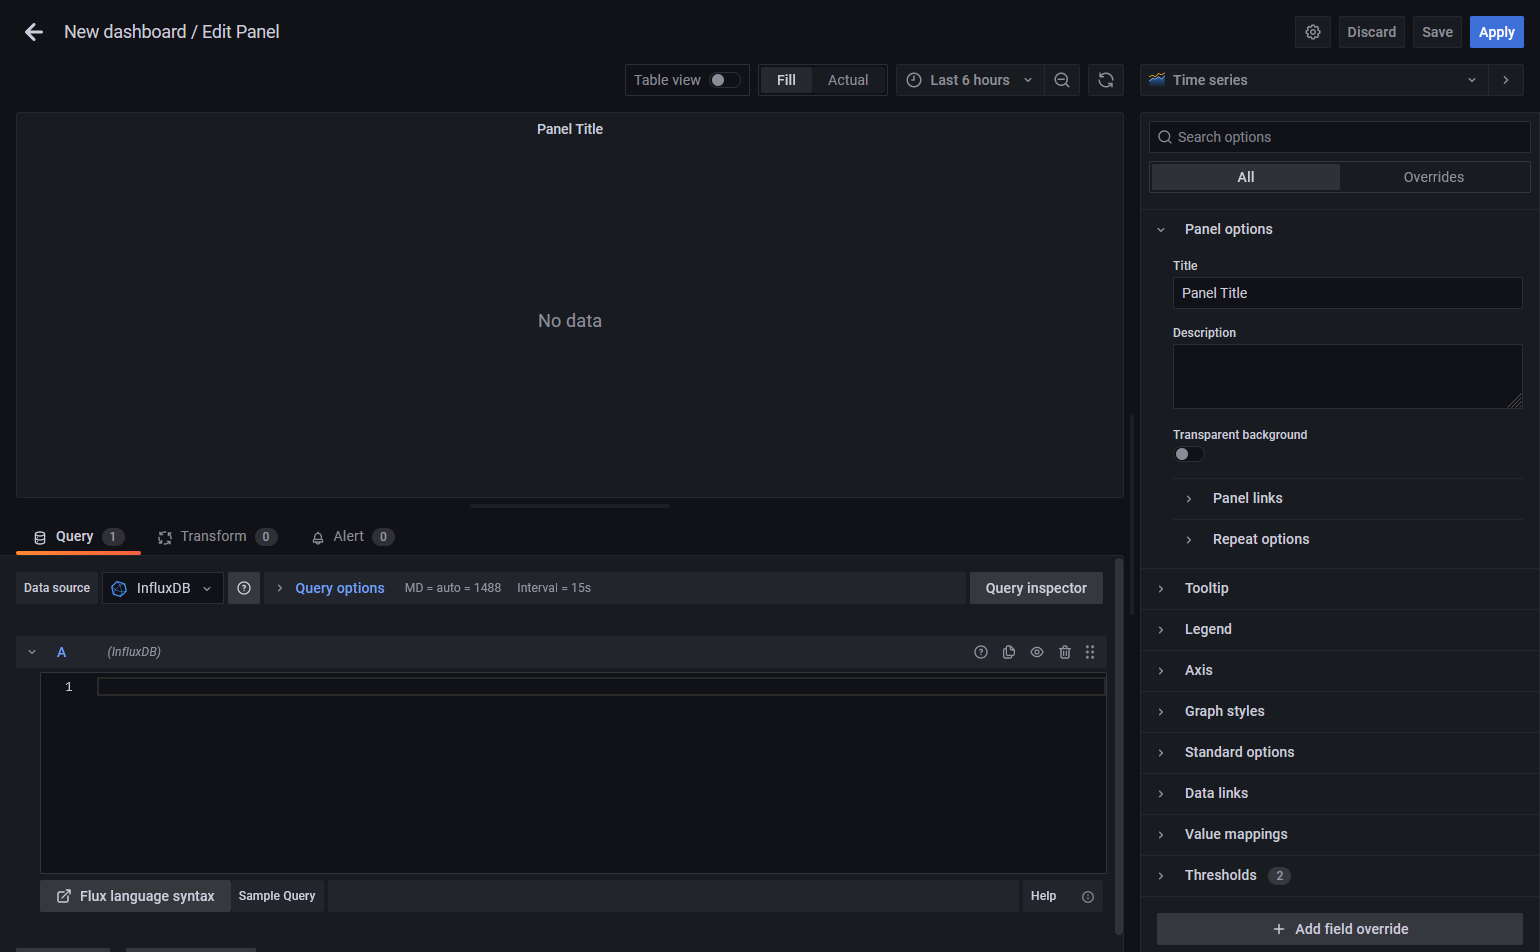Click the zoom out time range icon
Image resolution: width=1540 pixels, height=952 pixels.
coord(1062,80)
